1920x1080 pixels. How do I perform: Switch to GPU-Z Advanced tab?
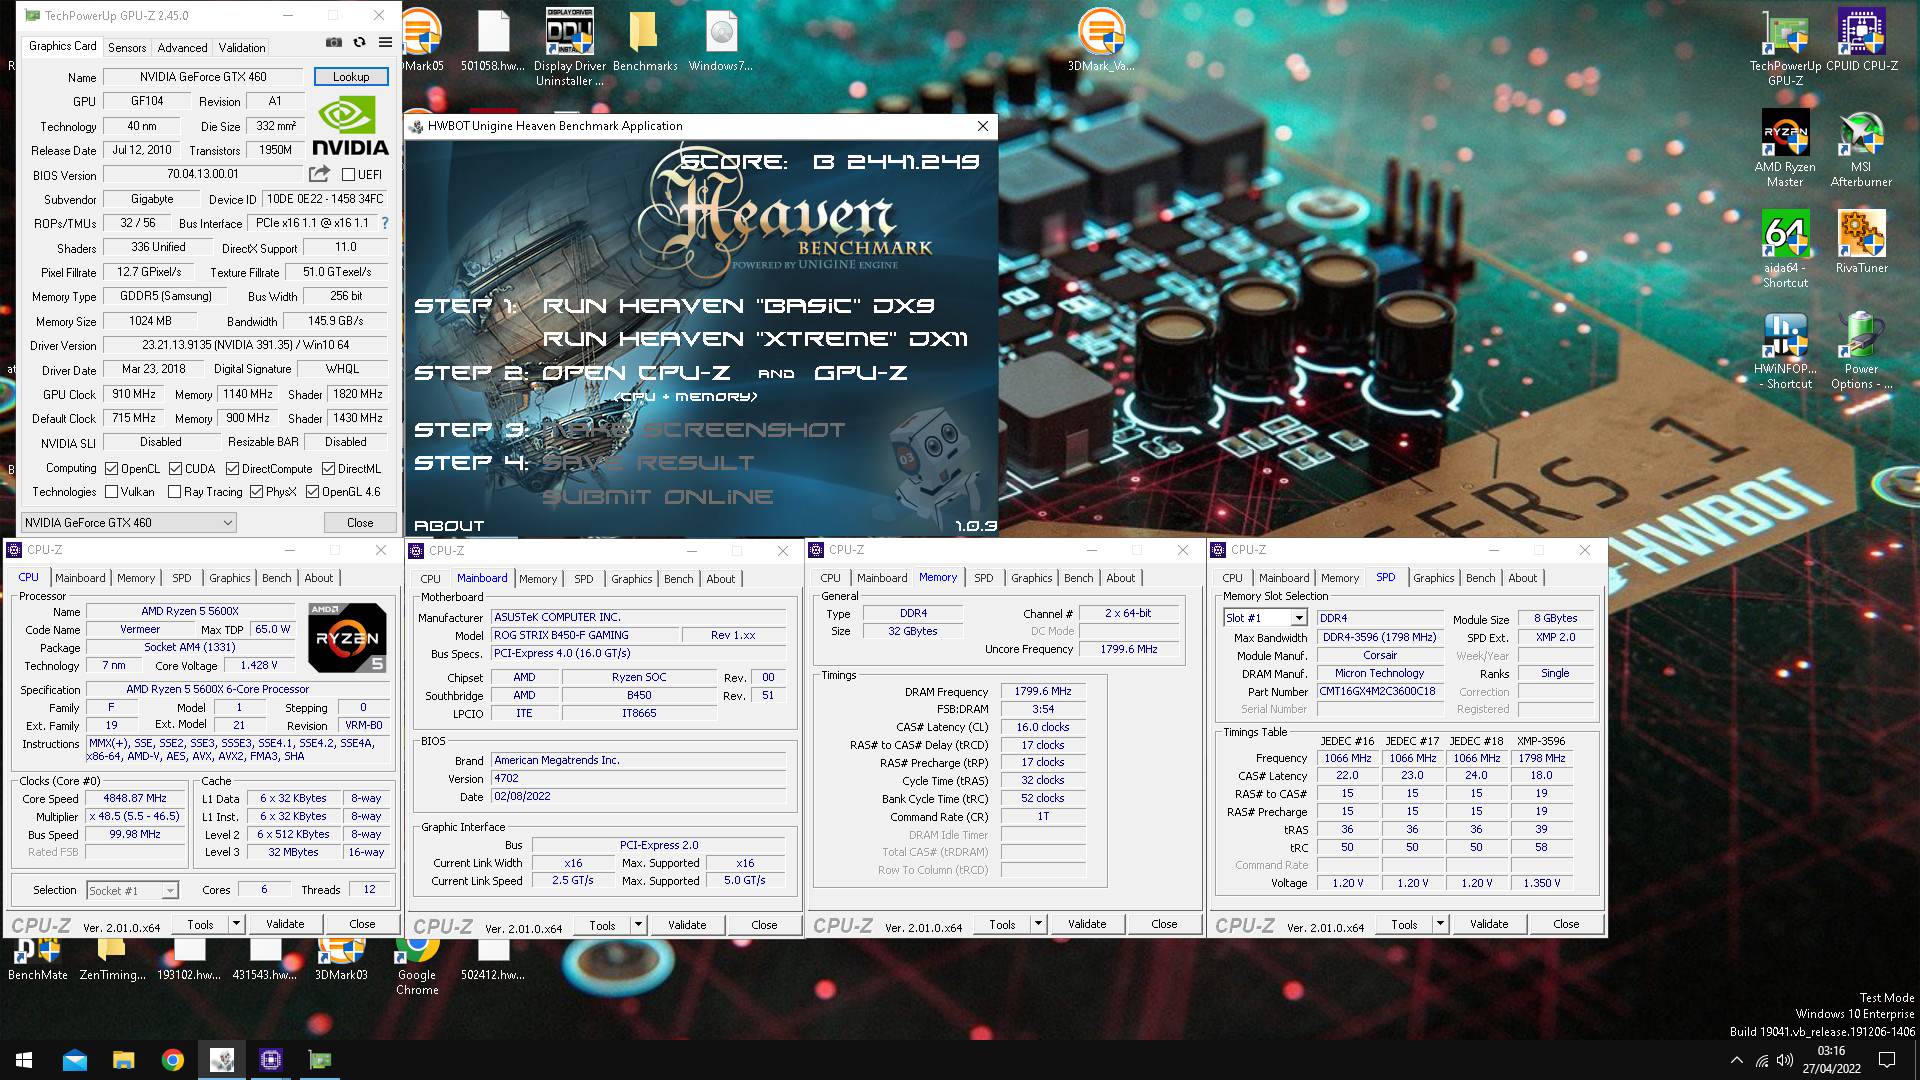point(182,47)
